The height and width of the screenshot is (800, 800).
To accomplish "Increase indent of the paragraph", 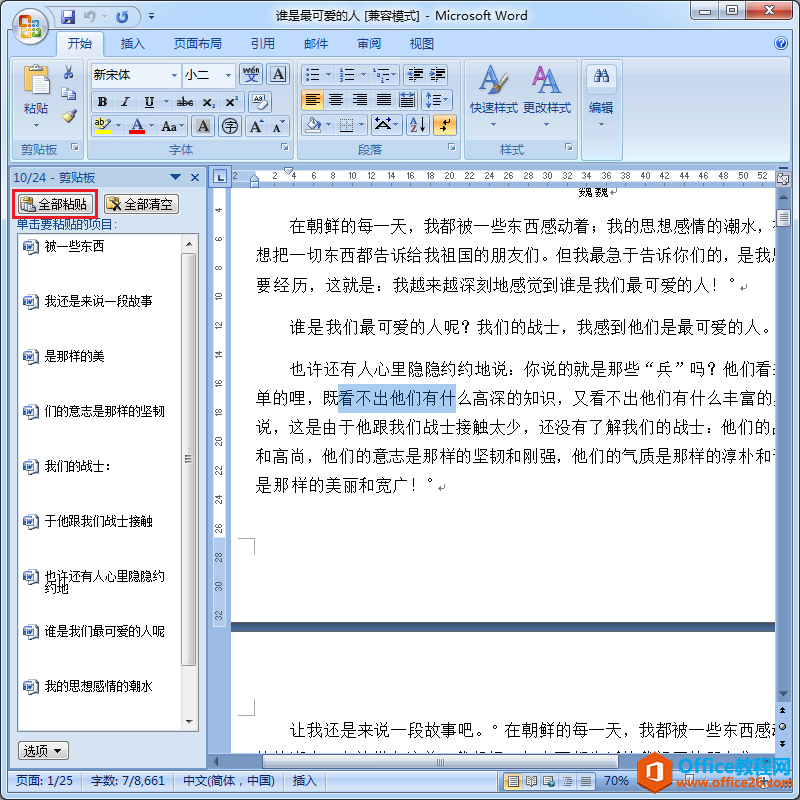I will pos(437,75).
